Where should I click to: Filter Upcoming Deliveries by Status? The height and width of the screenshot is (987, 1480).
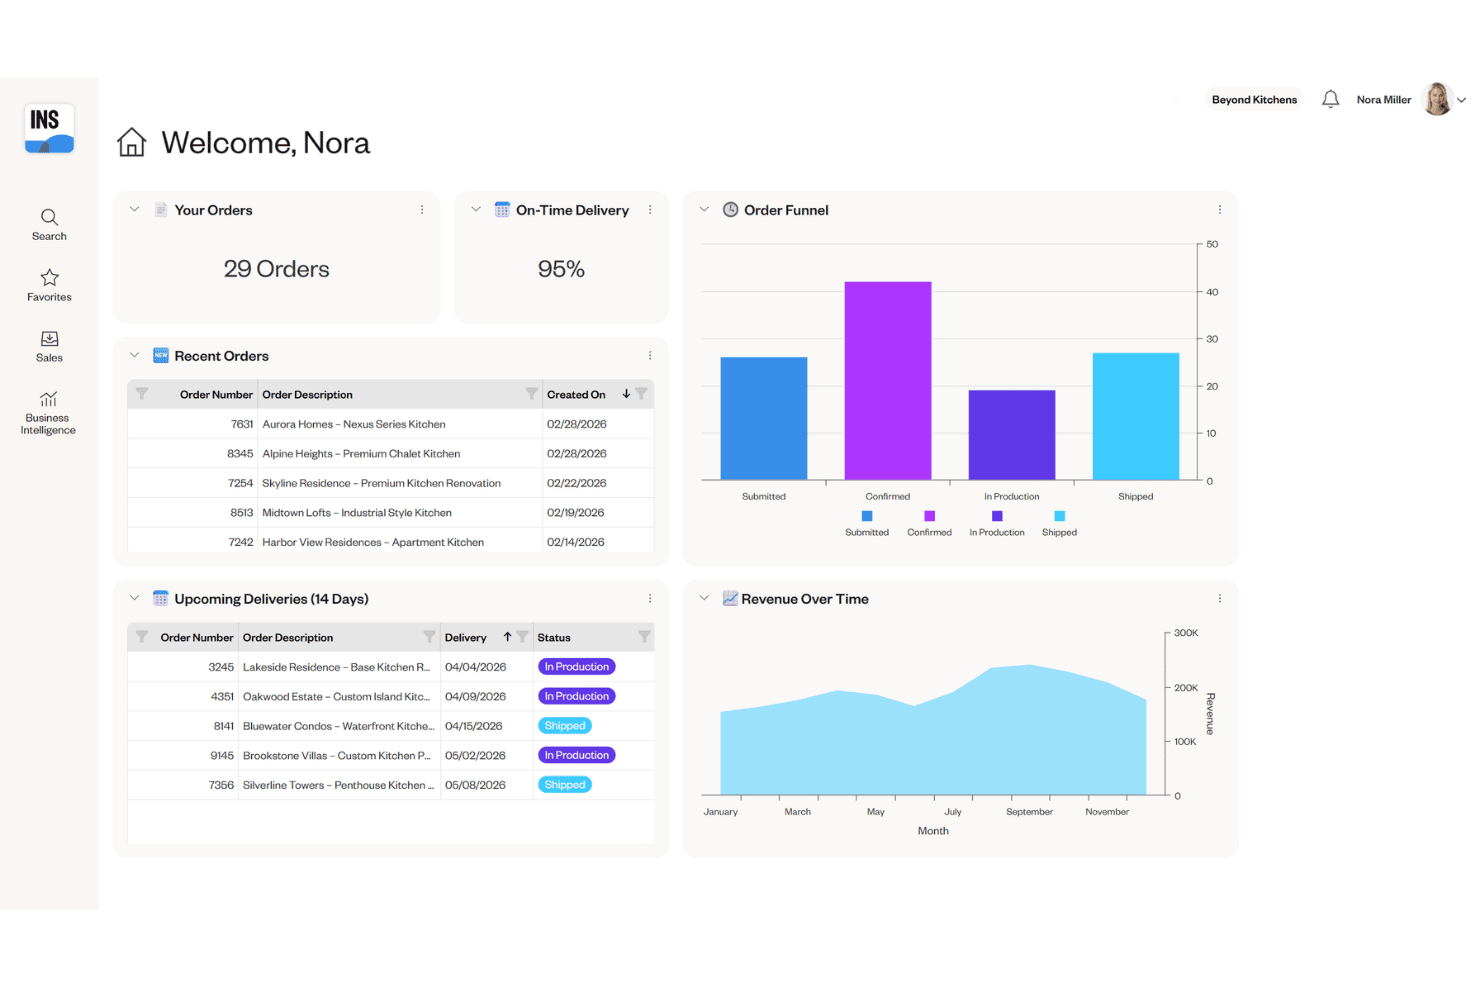(x=645, y=637)
